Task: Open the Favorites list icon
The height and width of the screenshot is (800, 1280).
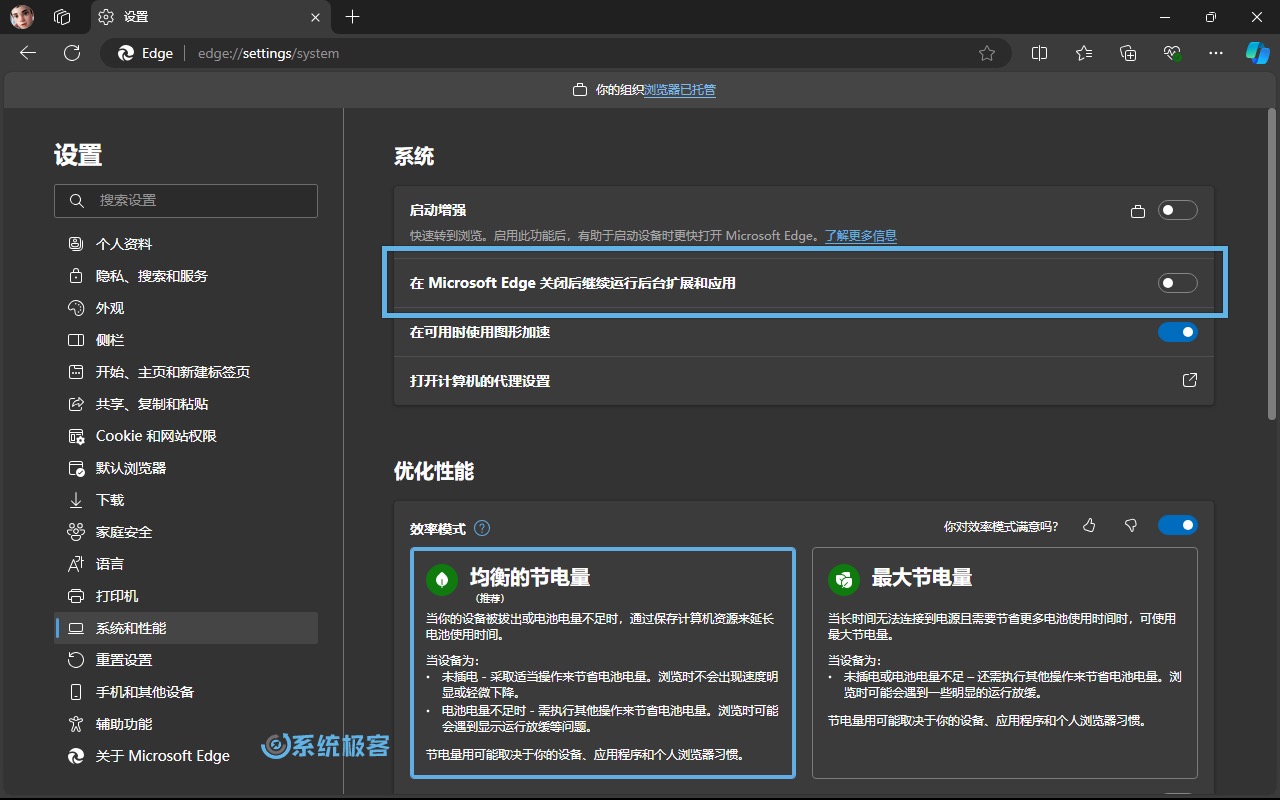Action: pyautogui.click(x=1084, y=53)
